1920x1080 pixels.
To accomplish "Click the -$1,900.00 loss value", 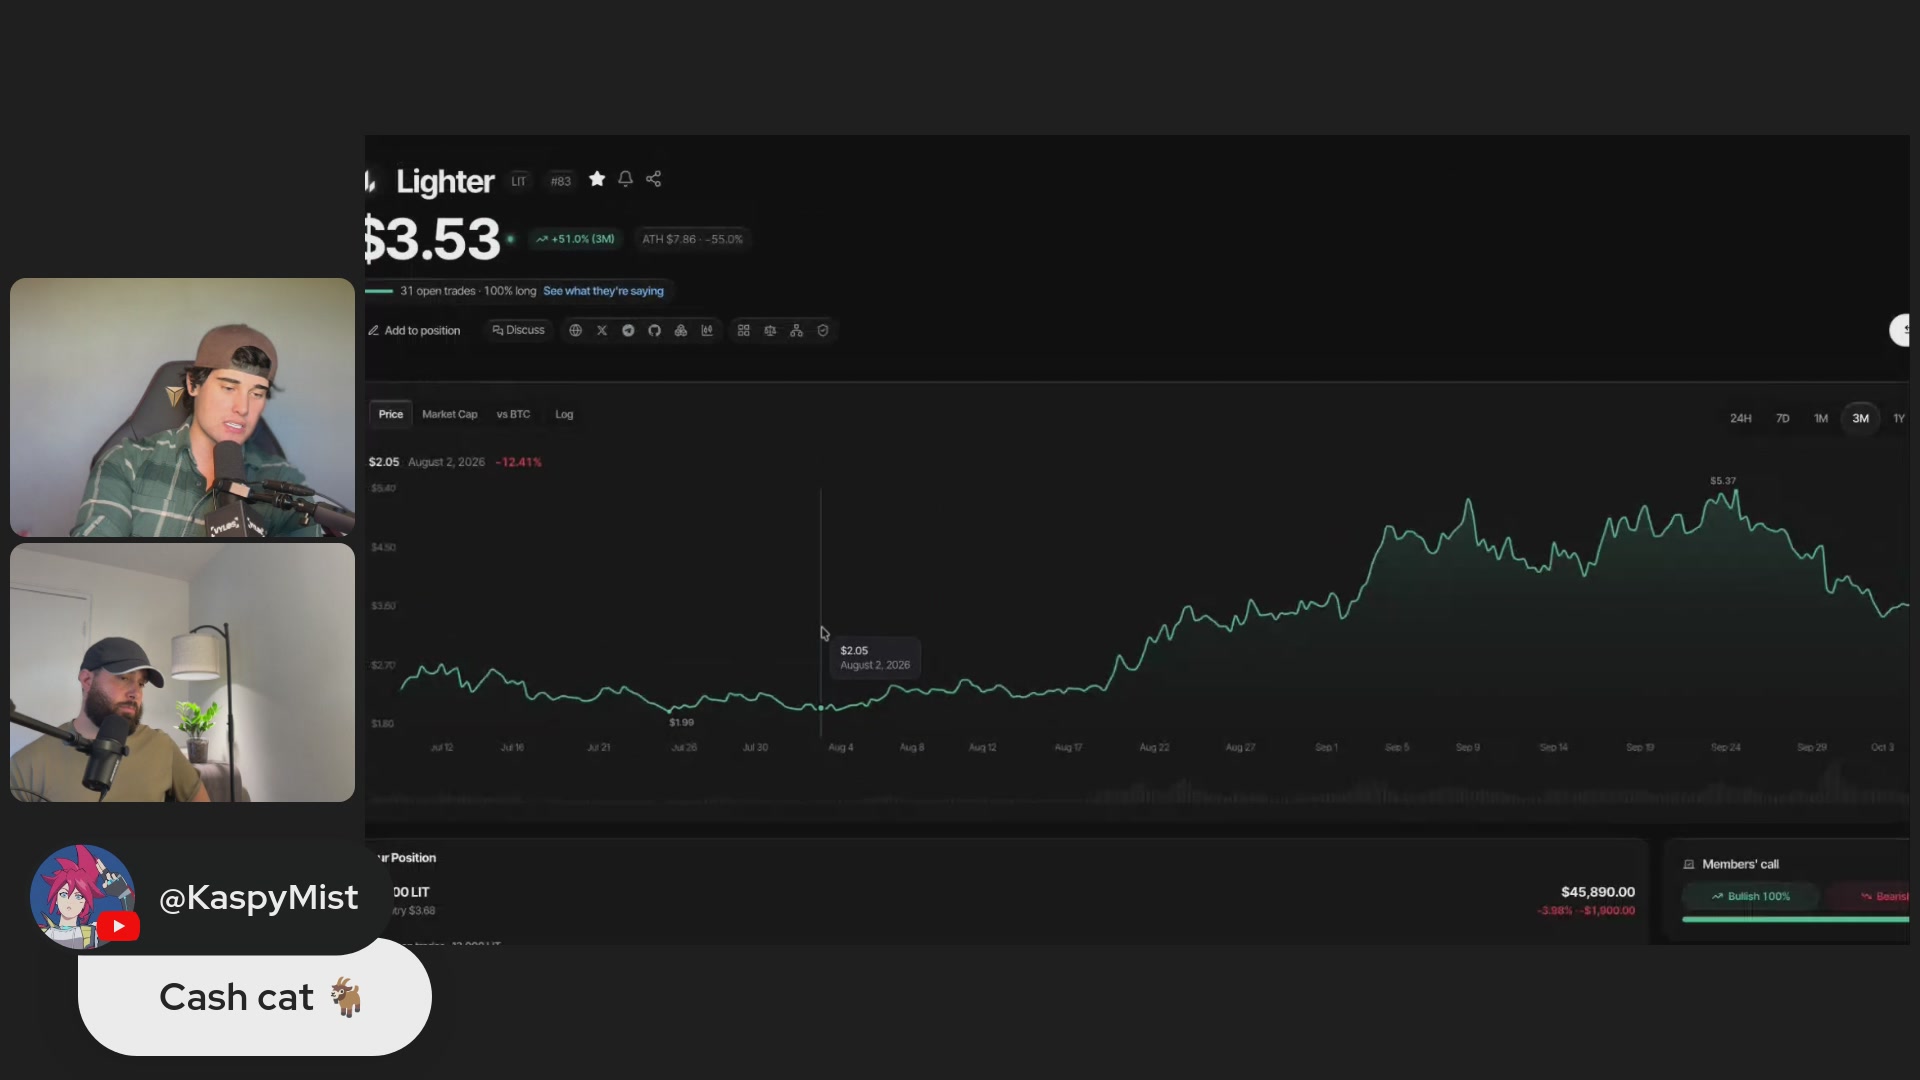I will [x=1610, y=910].
